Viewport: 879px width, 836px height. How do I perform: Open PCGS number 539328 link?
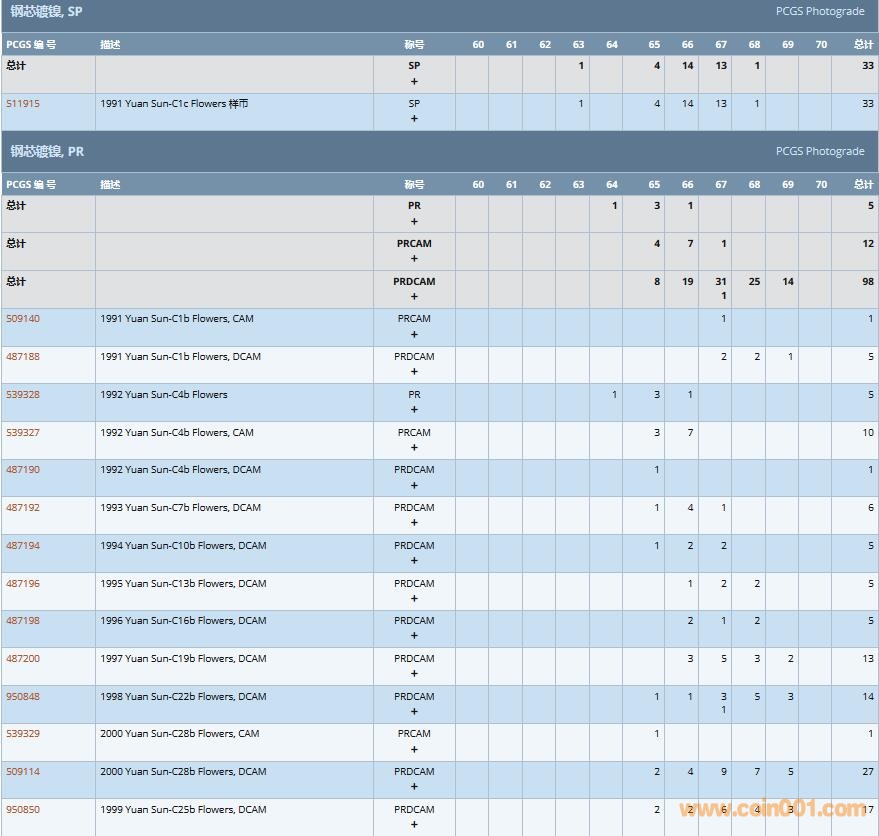pyautogui.click(x=23, y=395)
